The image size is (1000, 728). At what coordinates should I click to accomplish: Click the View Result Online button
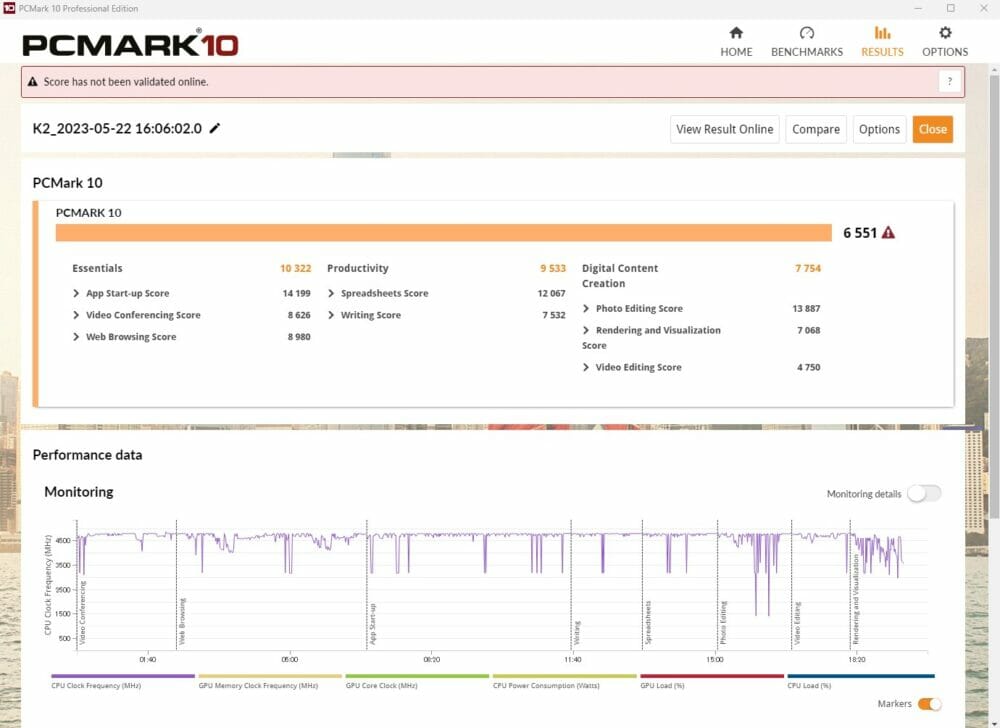point(724,129)
